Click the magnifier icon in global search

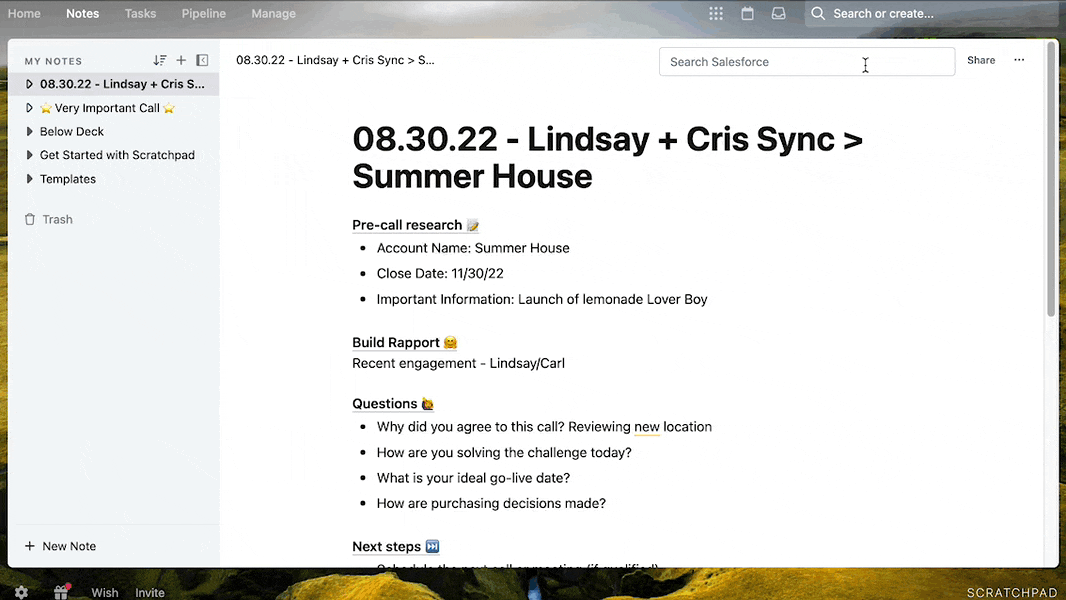point(818,14)
